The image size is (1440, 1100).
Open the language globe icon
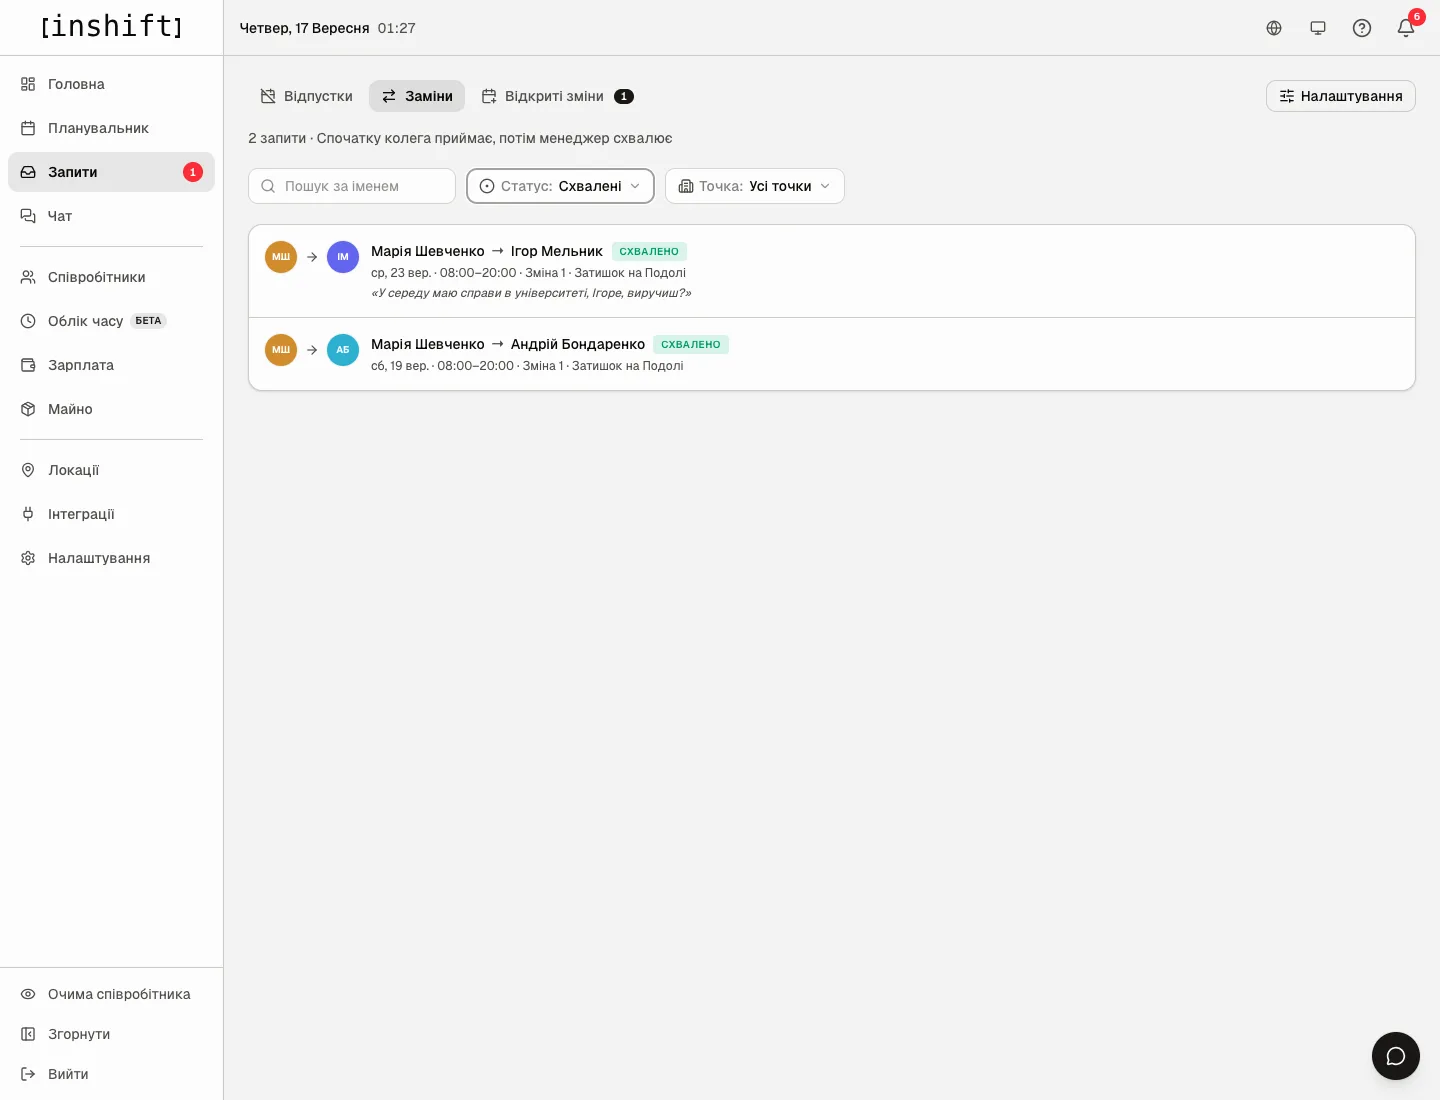[x=1274, y=28]
